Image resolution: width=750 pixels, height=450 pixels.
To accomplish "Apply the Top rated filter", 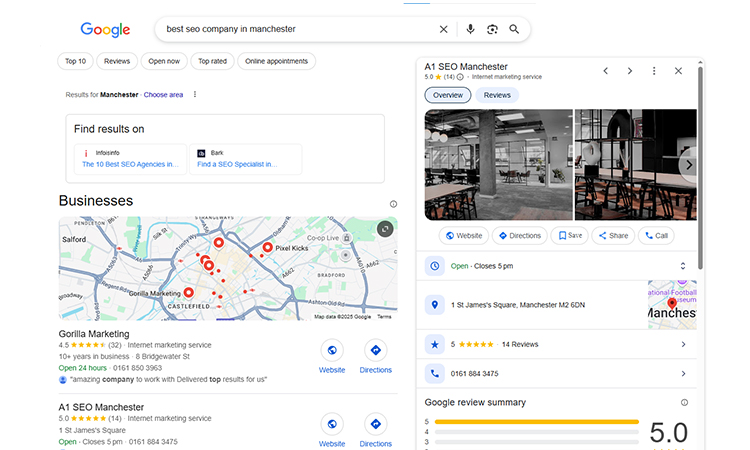I will click(212, 61).
